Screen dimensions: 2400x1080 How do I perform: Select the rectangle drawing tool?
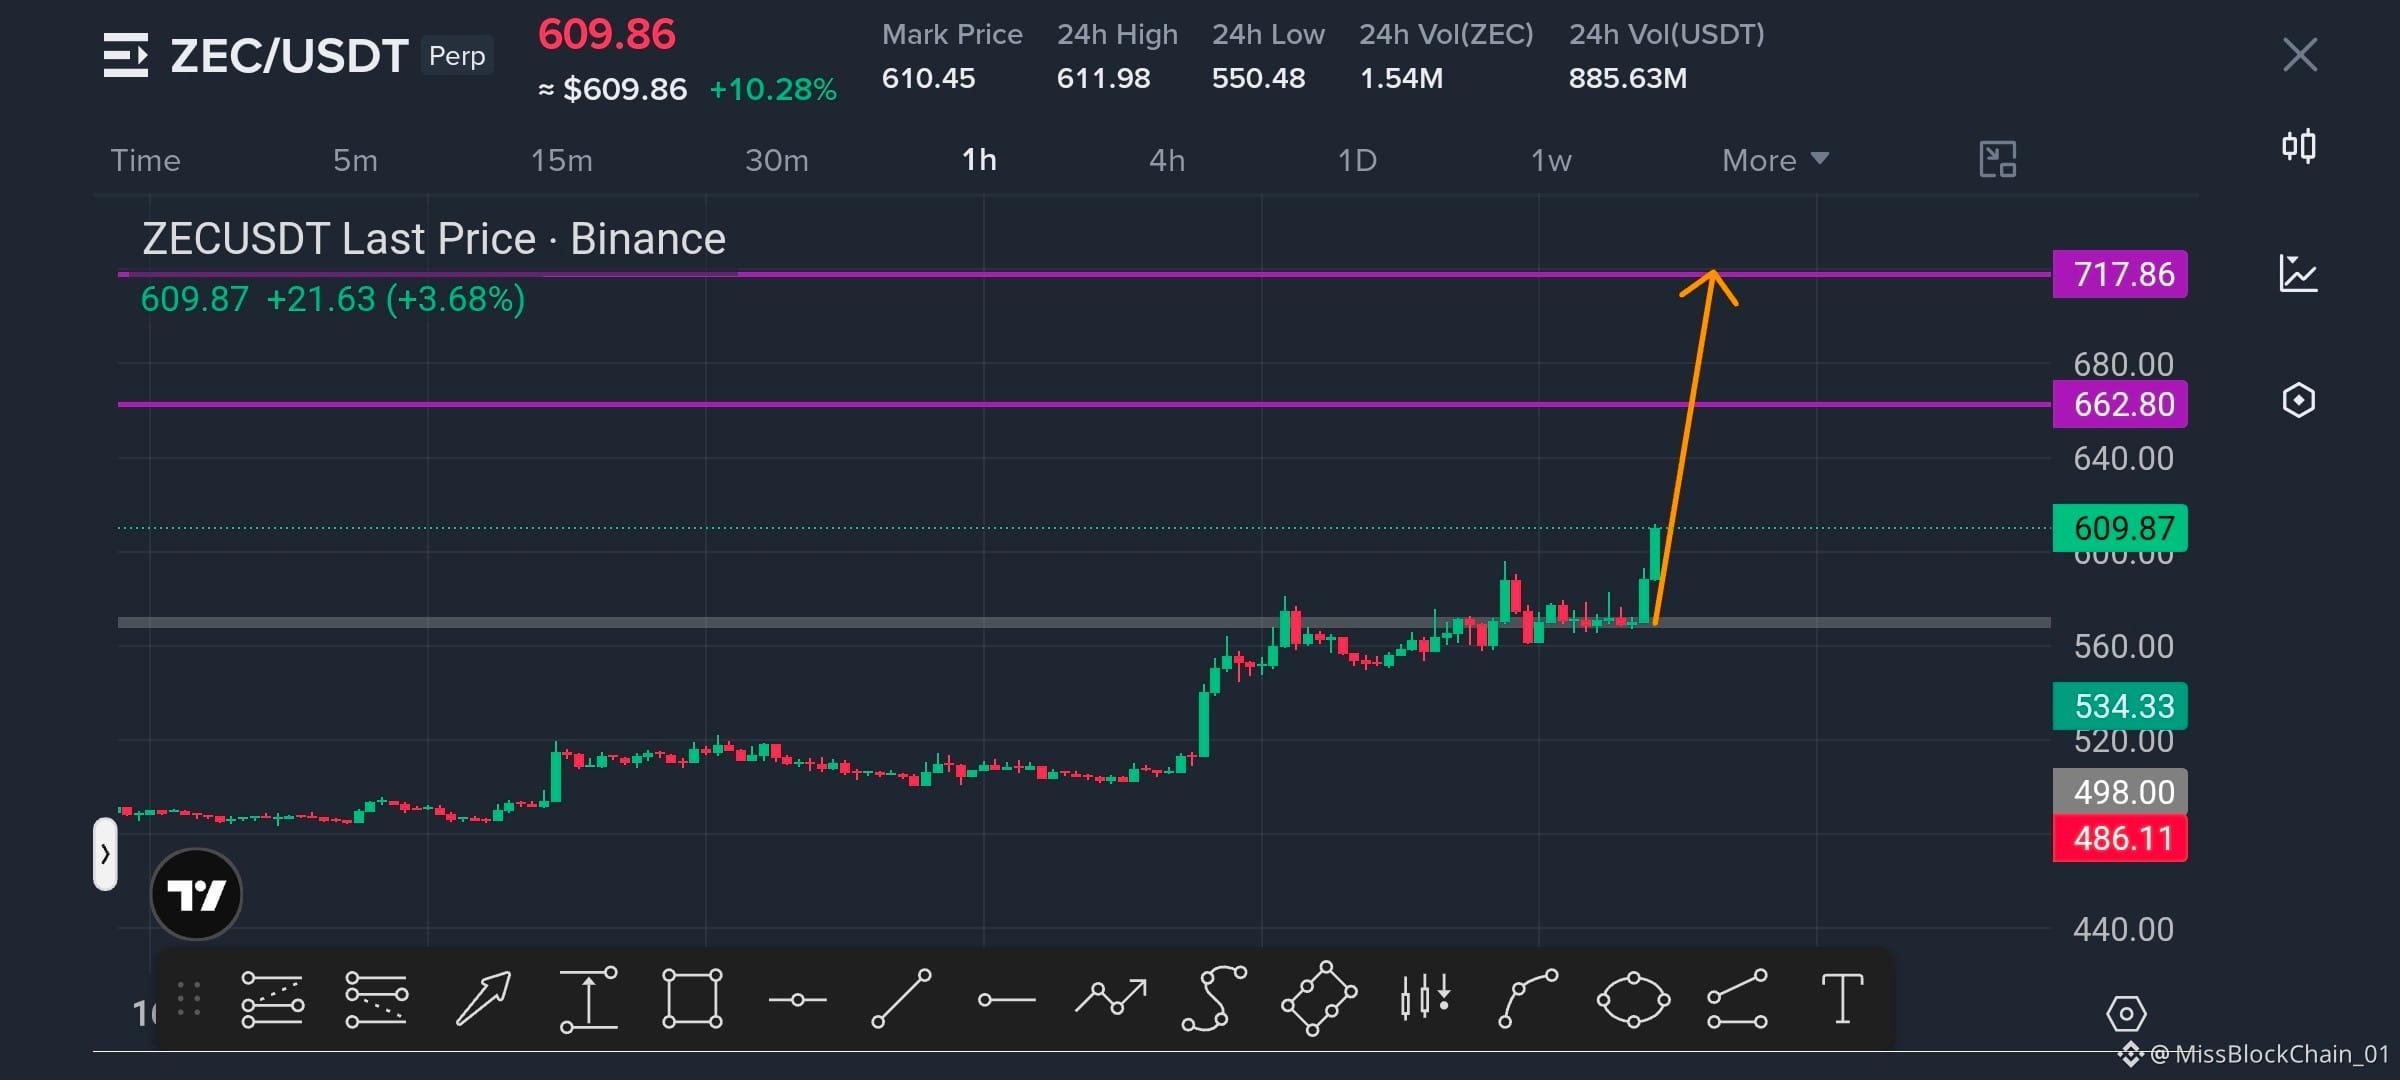[692, 998]
